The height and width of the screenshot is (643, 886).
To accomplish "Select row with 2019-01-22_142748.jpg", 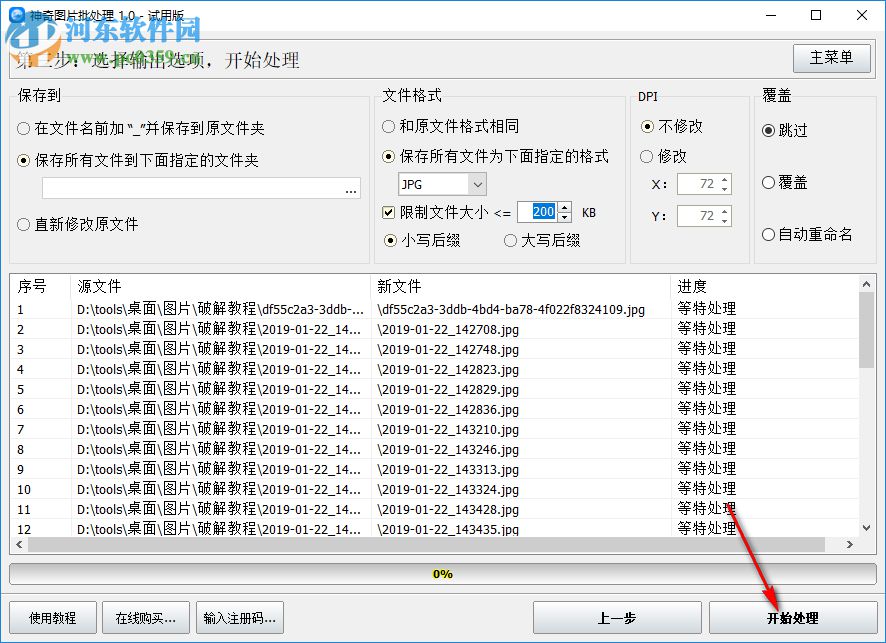I will [x=434, y=349].
